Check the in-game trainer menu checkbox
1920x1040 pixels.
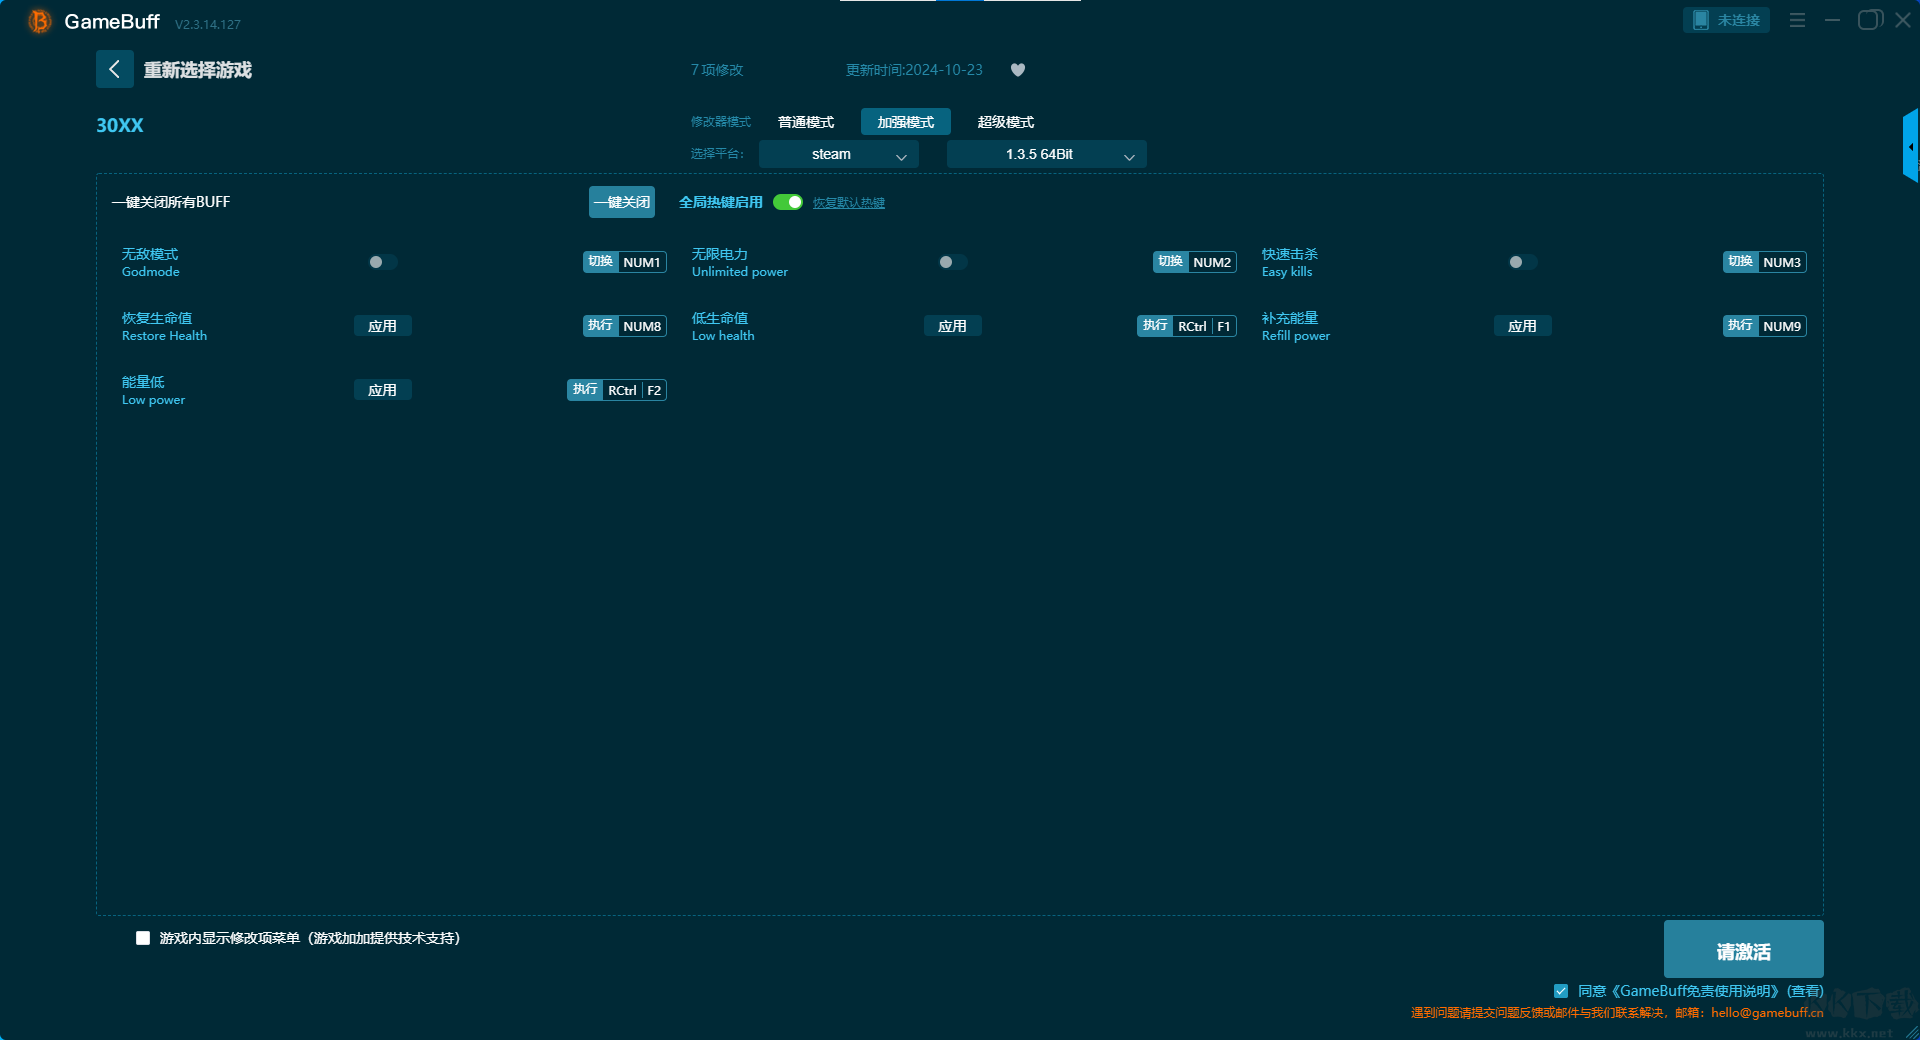(143, 938)
